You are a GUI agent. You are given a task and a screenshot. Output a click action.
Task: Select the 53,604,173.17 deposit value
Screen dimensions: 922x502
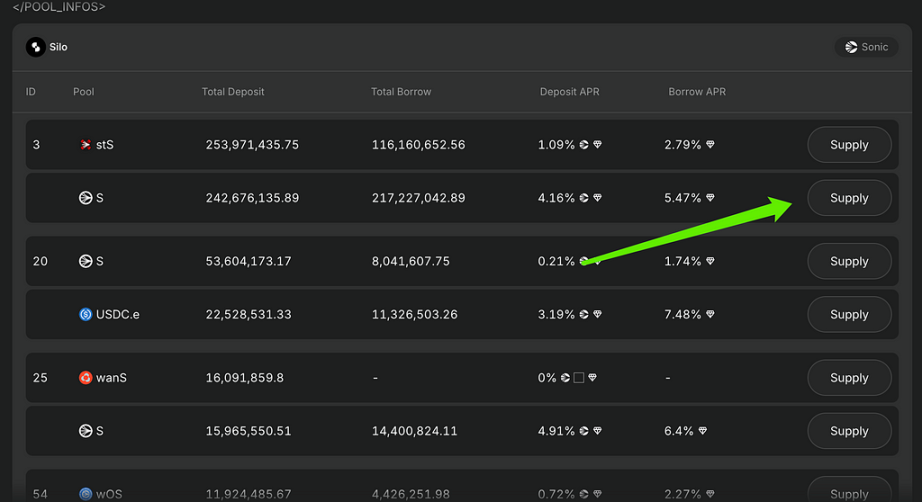tap(249, 261)
